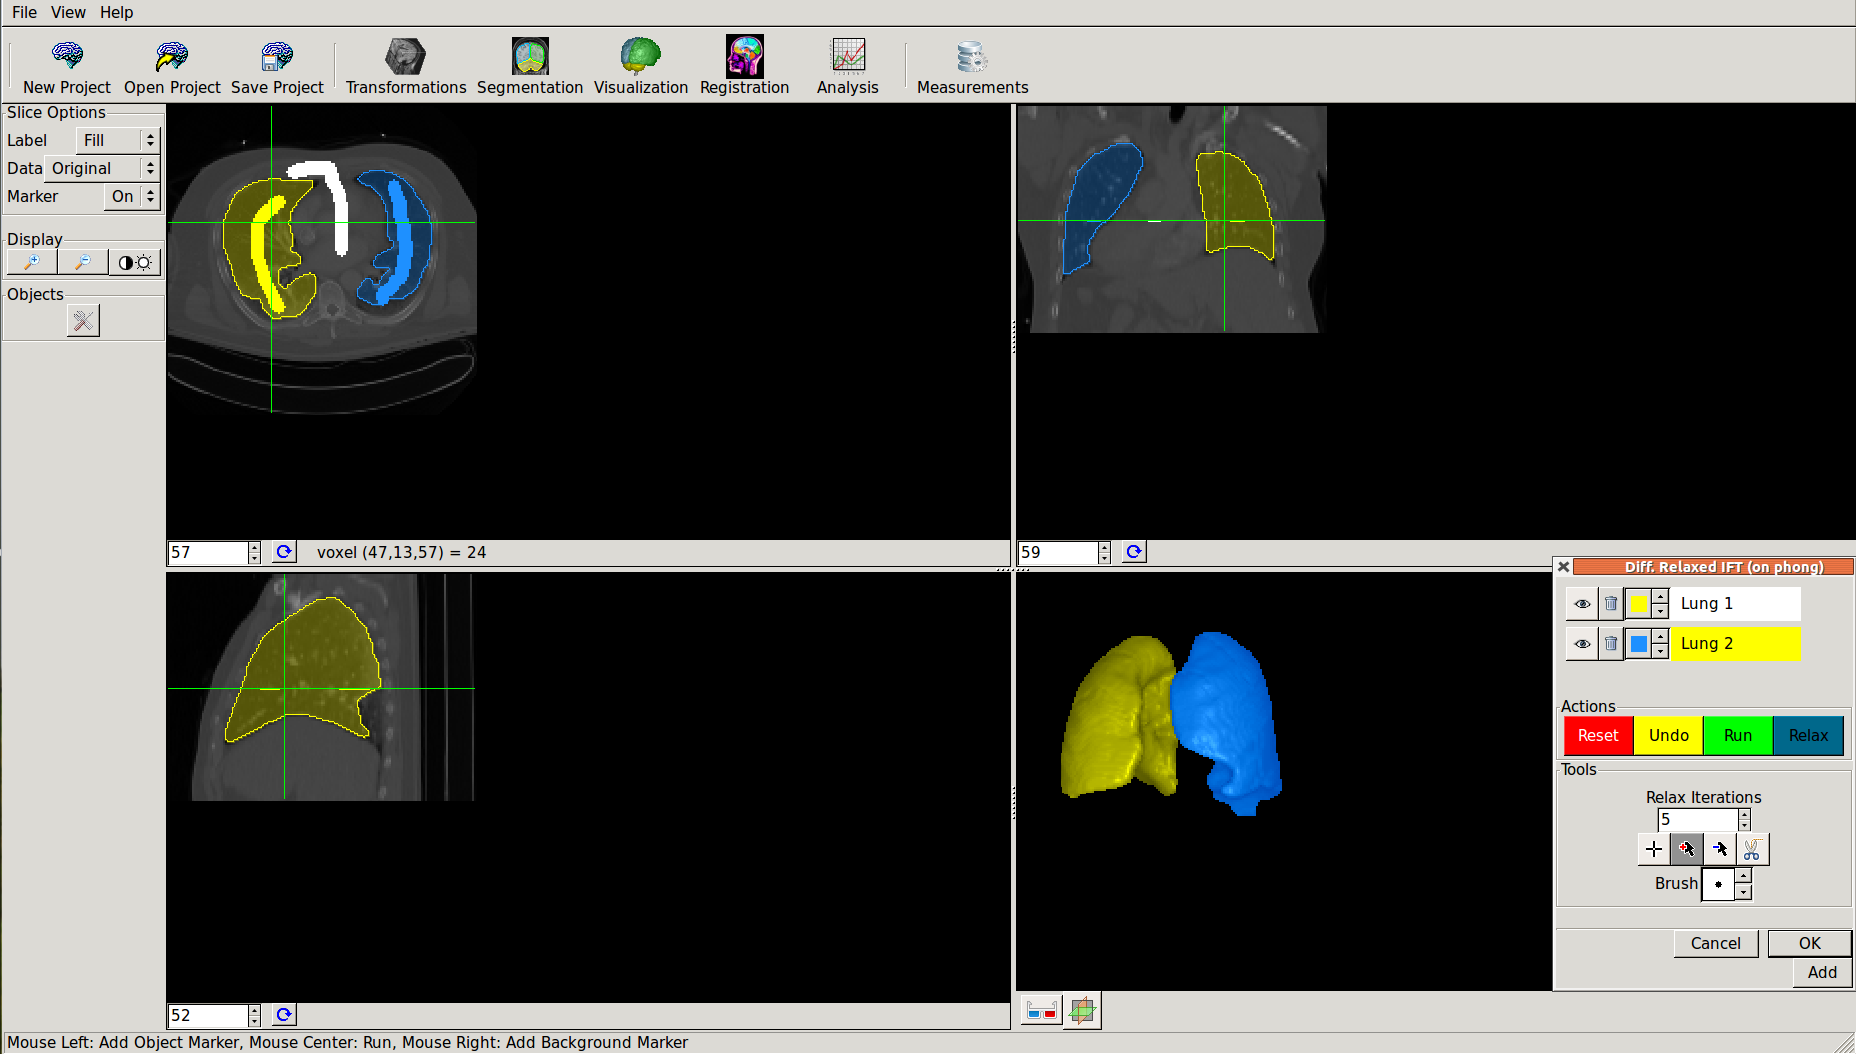Delete Lung 1 with its trash icon
The height and width of the screenshot is (1054, 1856).
click(1610, 604)
